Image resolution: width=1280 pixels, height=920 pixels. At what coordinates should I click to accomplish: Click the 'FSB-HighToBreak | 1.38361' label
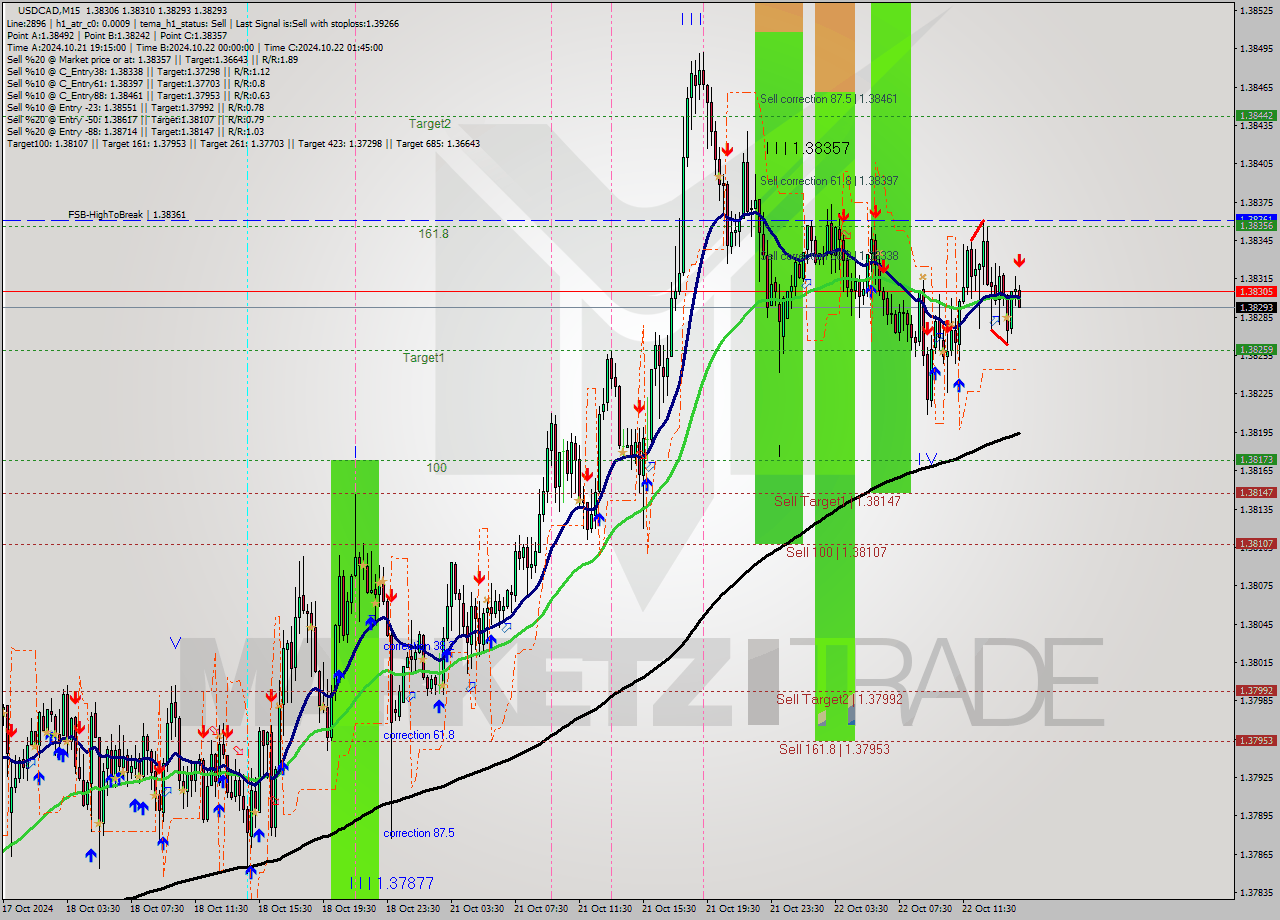(x=127, y=215)
